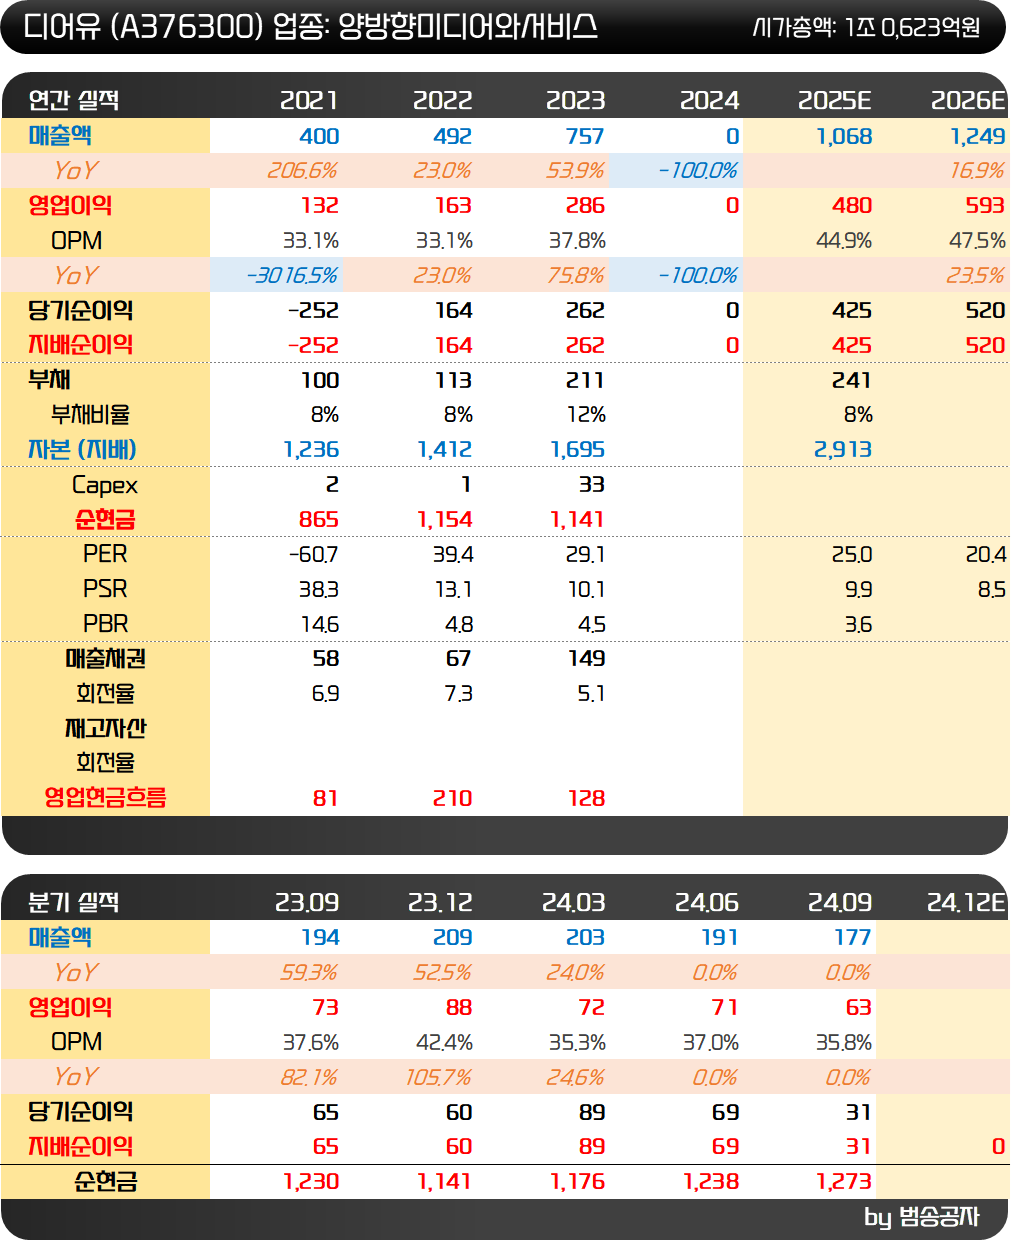Click the '연간 실적' section header
The image size is (1011, 1240).
coord(73,100)
